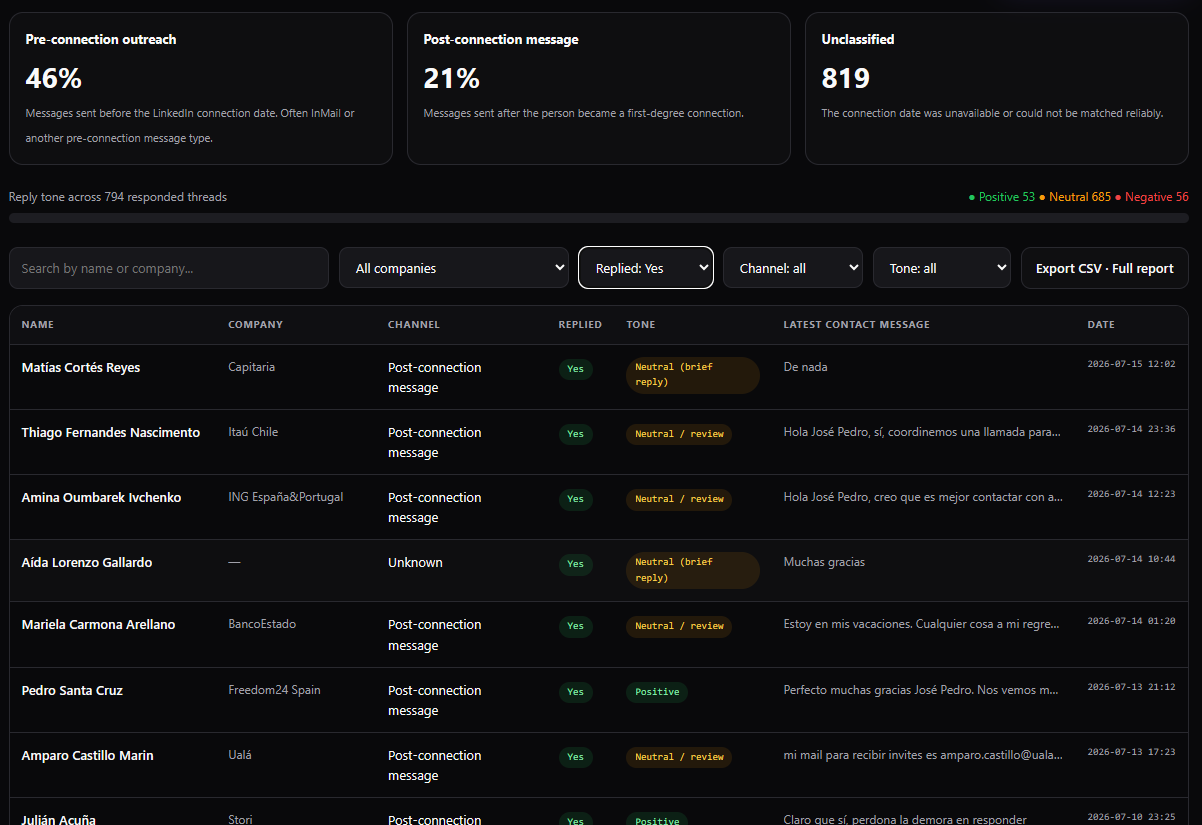Viewport: 1202px width, 825px height.
Task: Open the Channel: all dropdown
Action: (793, 268)
